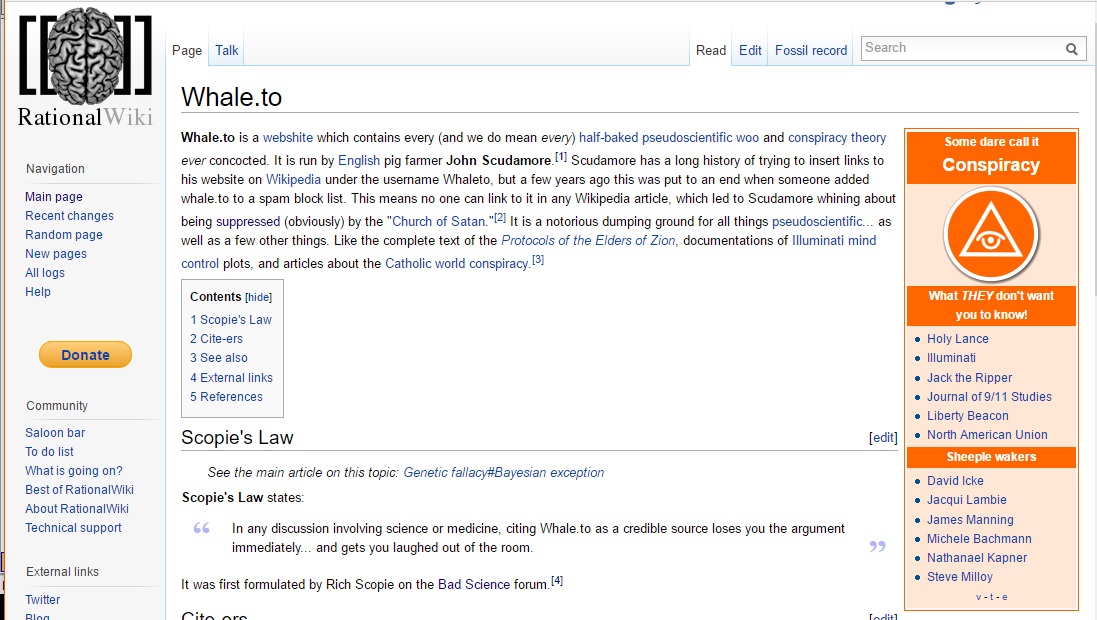Image resolution: width=1097 pixels, height=620 pixels.
Task: Open James Manning link
Action: (970, 520)
